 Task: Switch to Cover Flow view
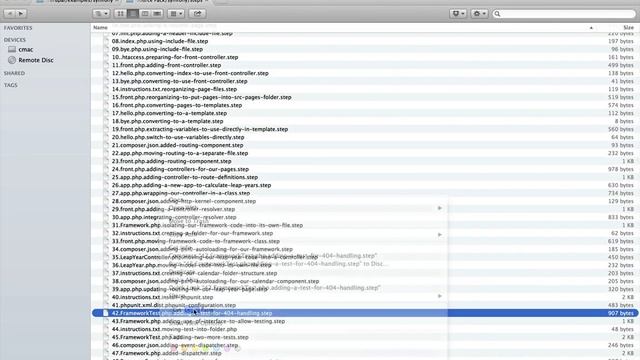pyautogui.click(x=157, y=13)
